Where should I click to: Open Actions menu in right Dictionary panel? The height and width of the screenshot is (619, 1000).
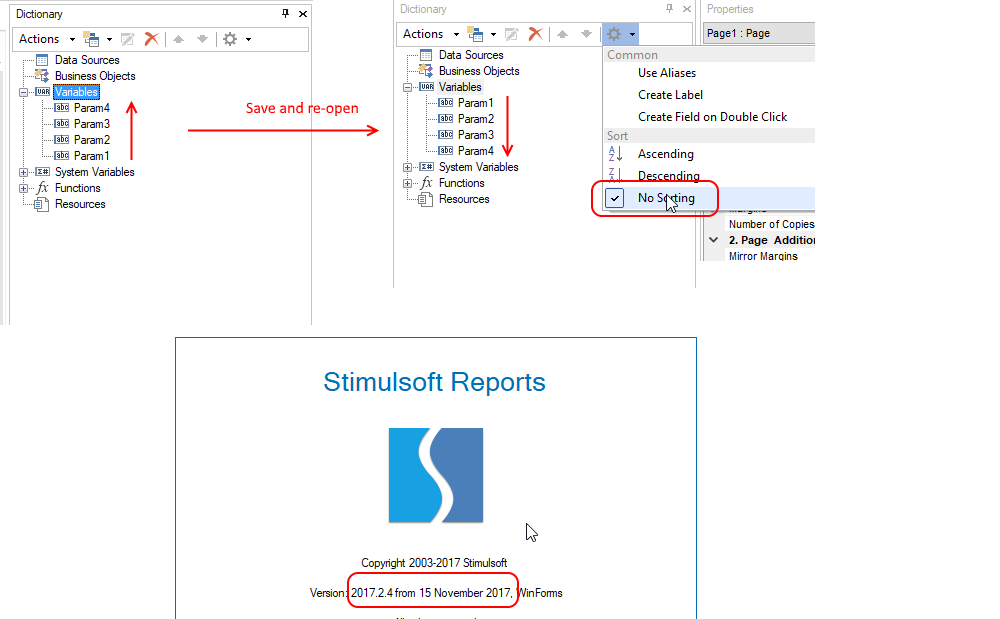pyautogui.click(x=430, y=34)
